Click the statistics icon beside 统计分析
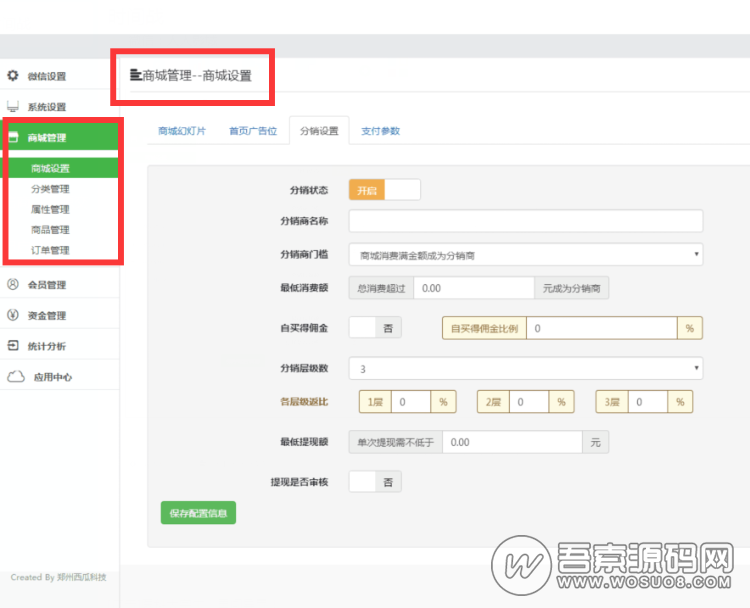Image resolution: width=750 pixels, height=608 pixels. tap(13, 346)
